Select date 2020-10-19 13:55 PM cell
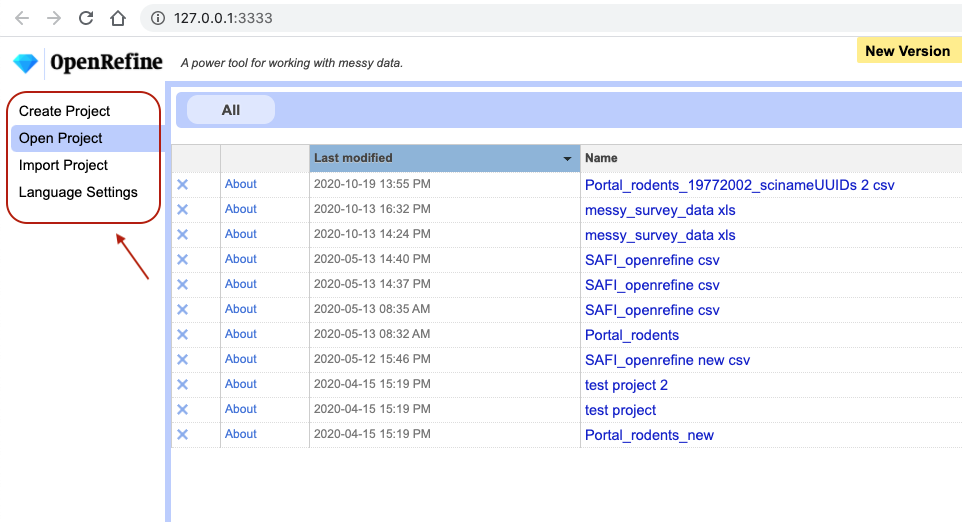This screenshot has width=962, height=522. [x=372, y=184]
